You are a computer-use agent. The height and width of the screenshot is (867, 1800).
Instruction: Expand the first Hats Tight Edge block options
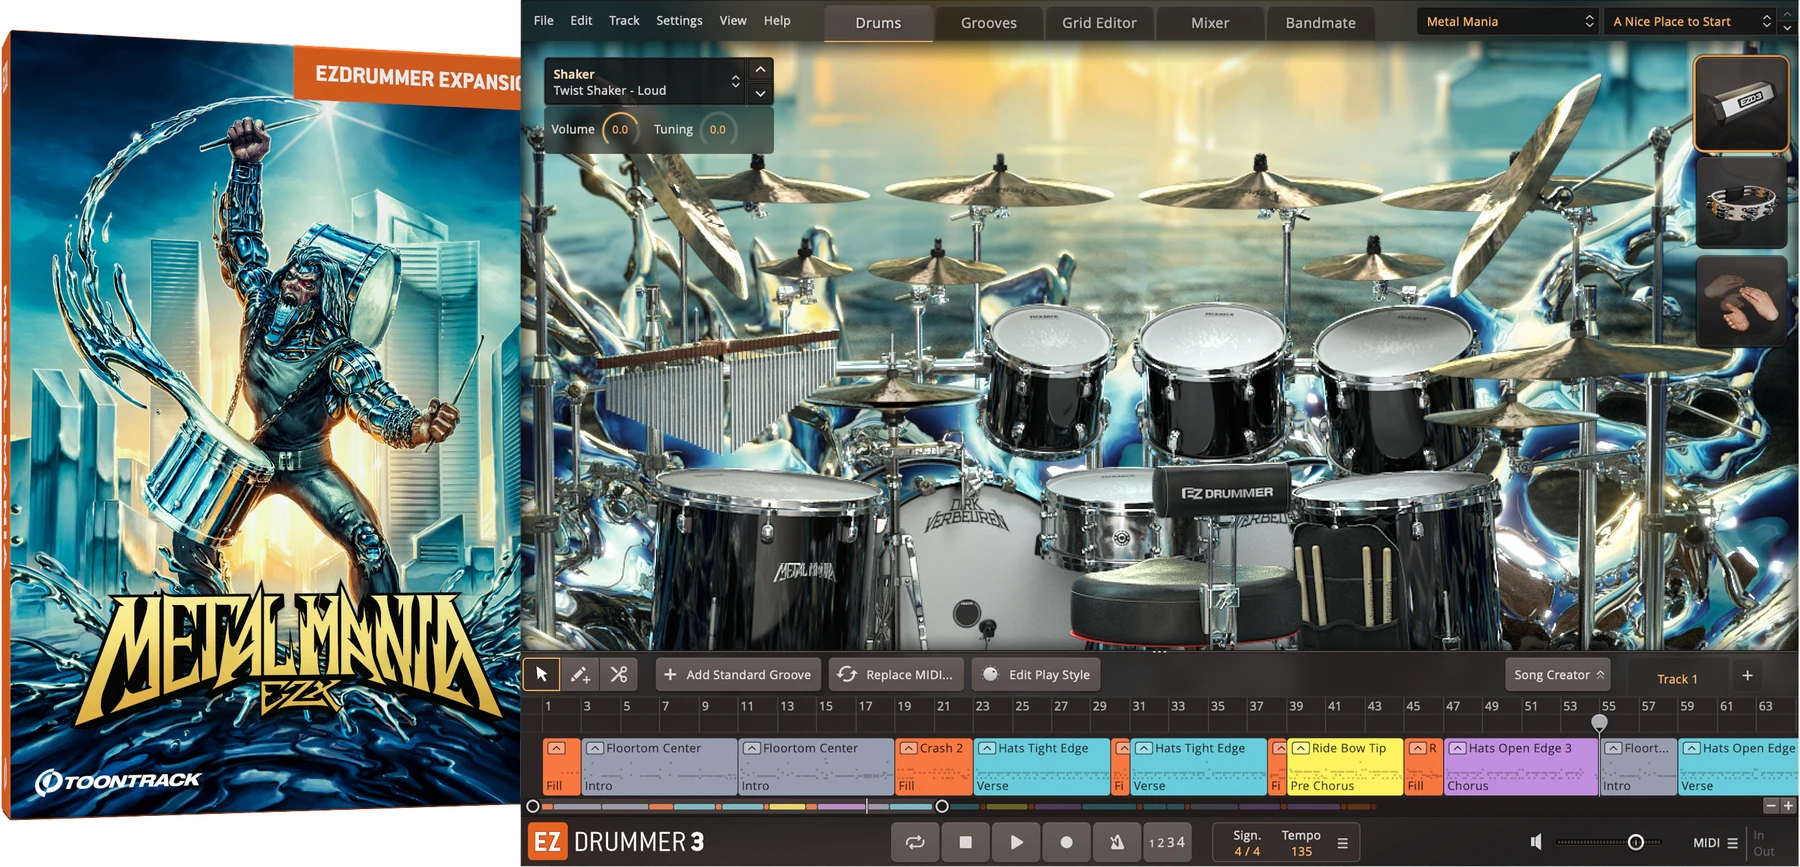[x=987, y=748]
